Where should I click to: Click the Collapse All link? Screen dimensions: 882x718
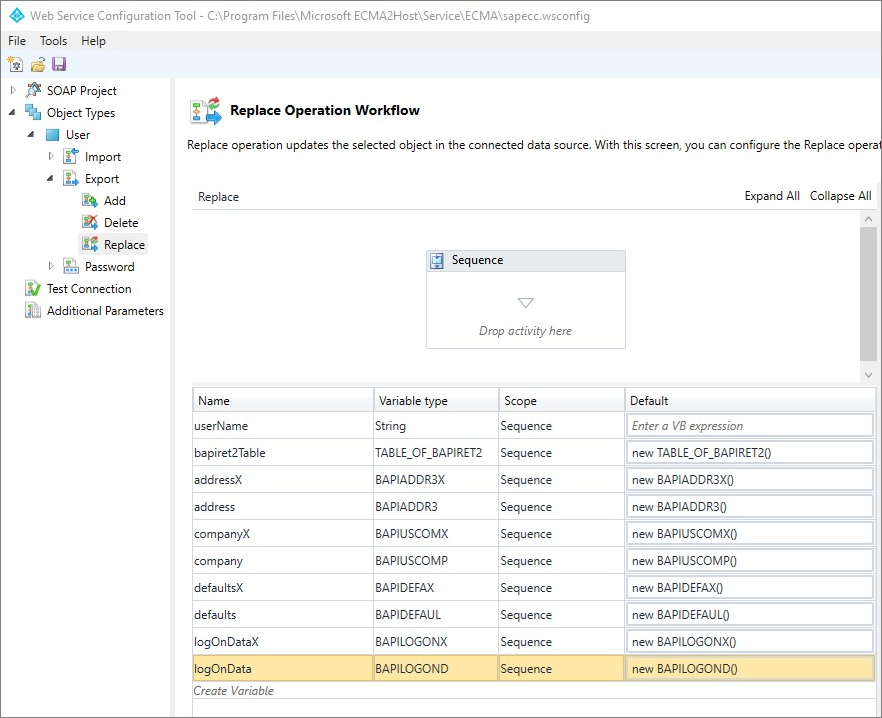click(840, 196)
